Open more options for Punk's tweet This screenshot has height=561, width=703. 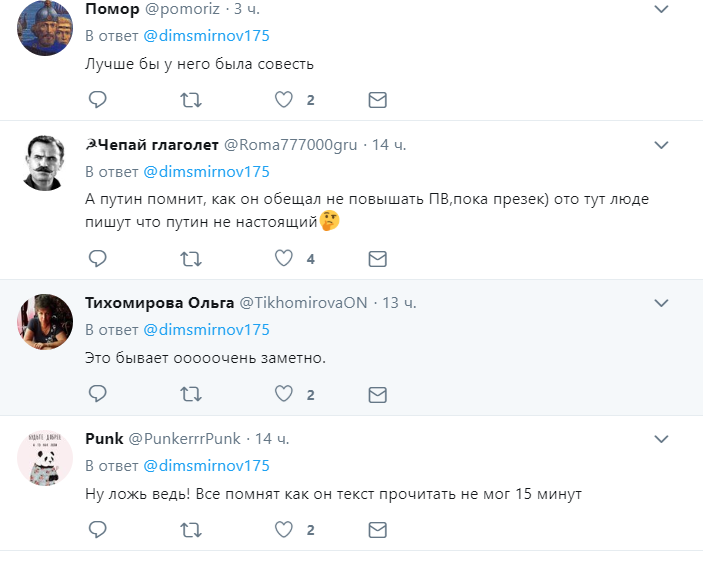tap(661, 439)
